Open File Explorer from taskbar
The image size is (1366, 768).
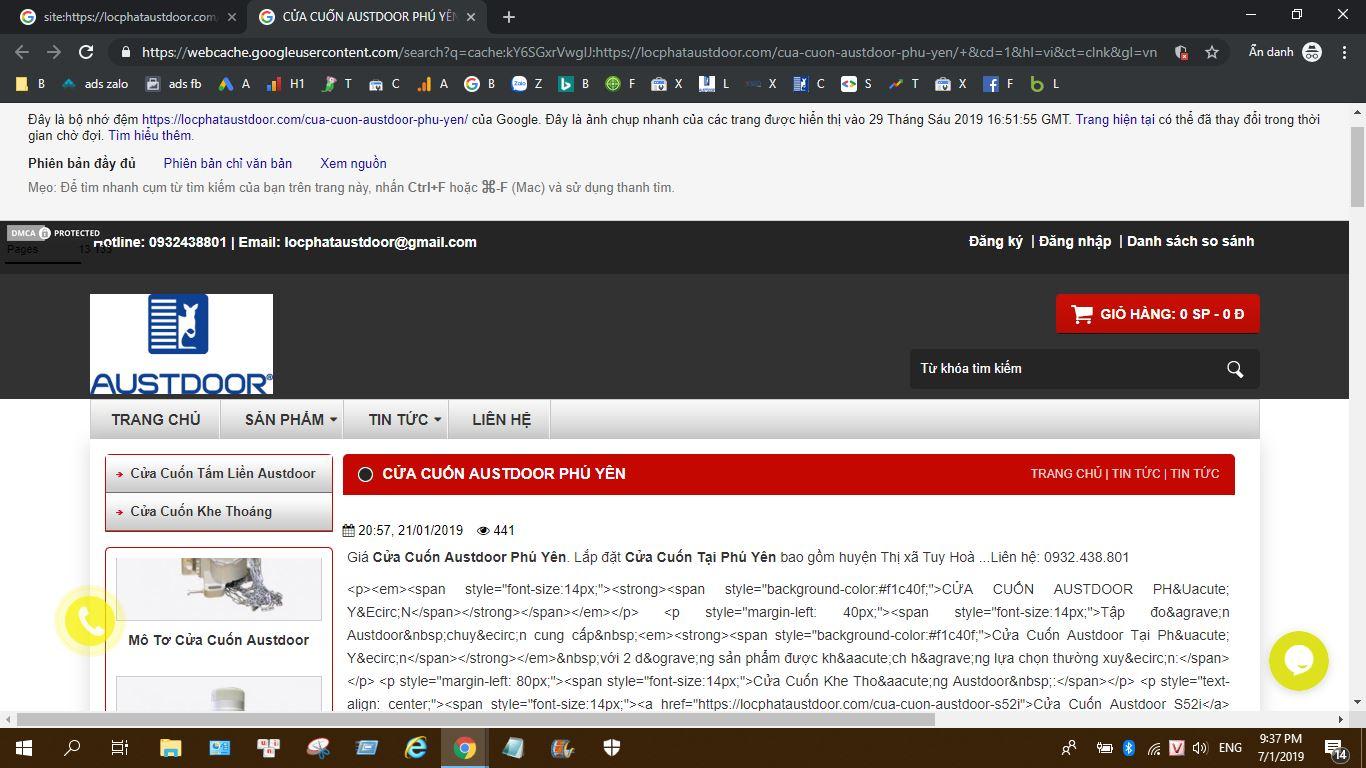[x=170, y=747]
